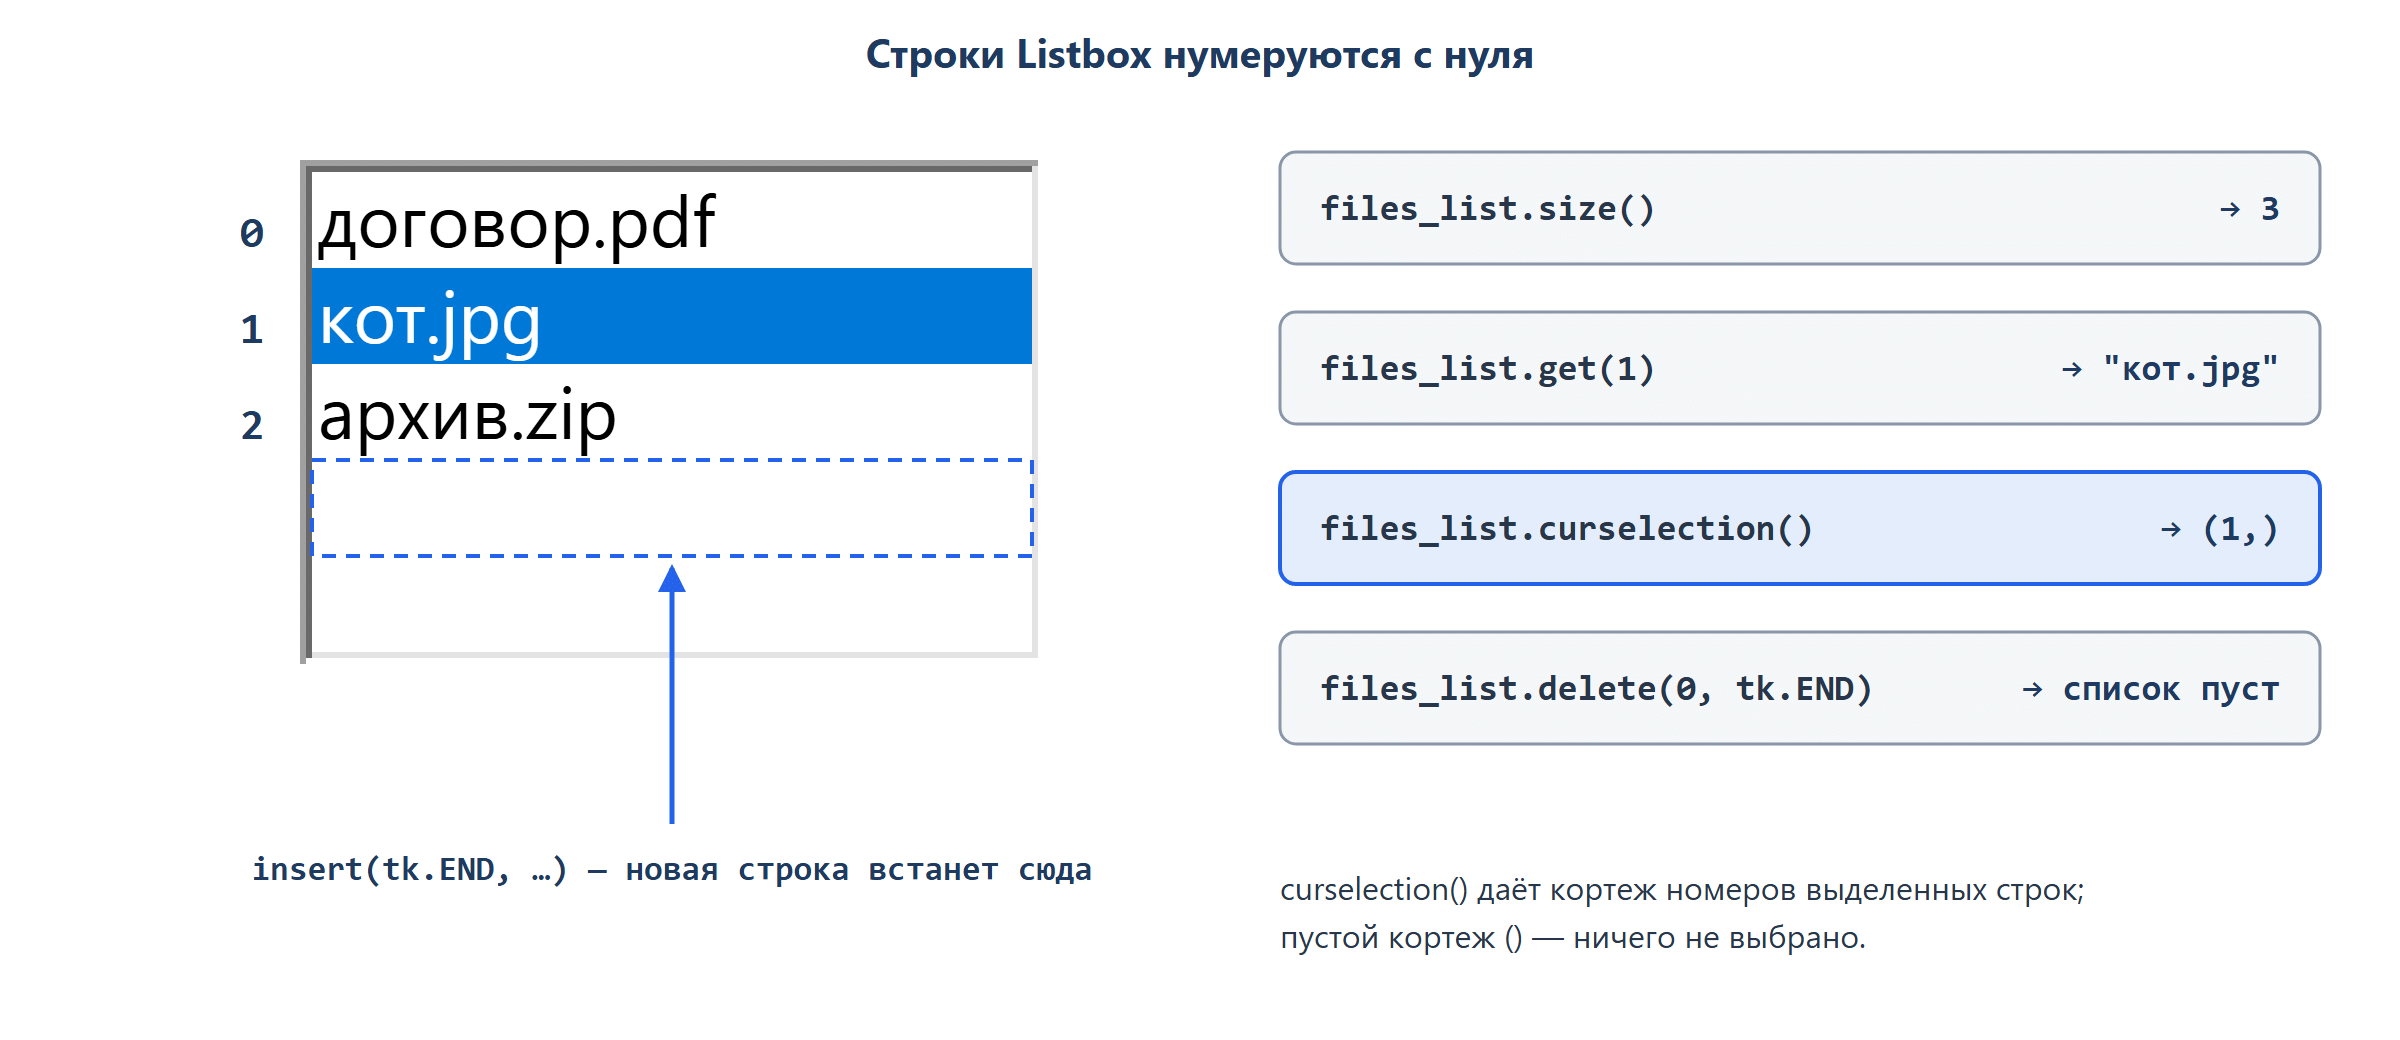Select the highlighted files_list.curselection() card

(1800, 528)
